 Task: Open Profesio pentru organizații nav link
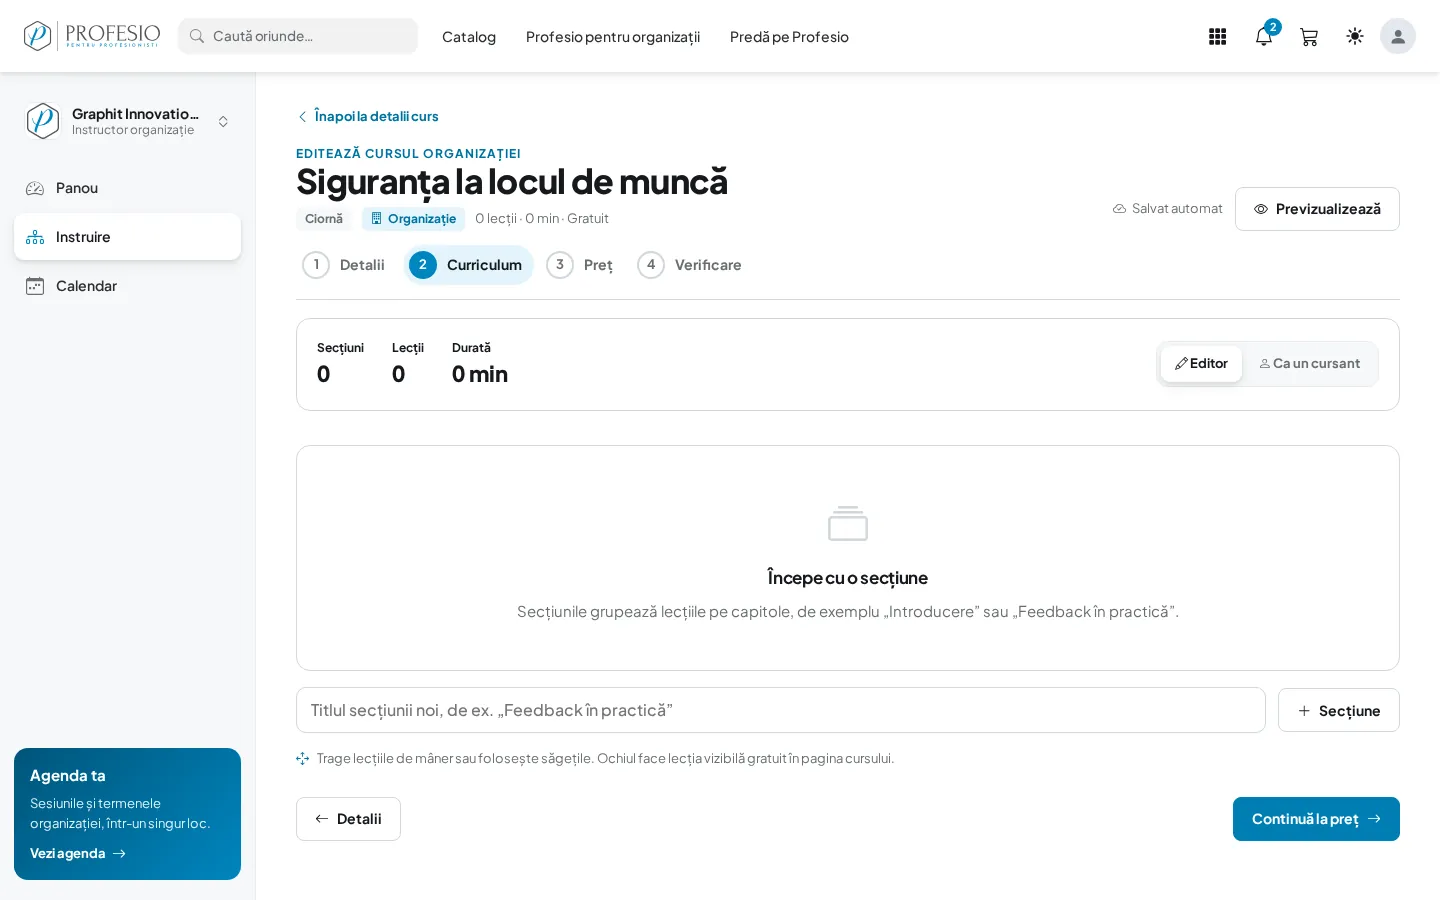tap(613, 37)
